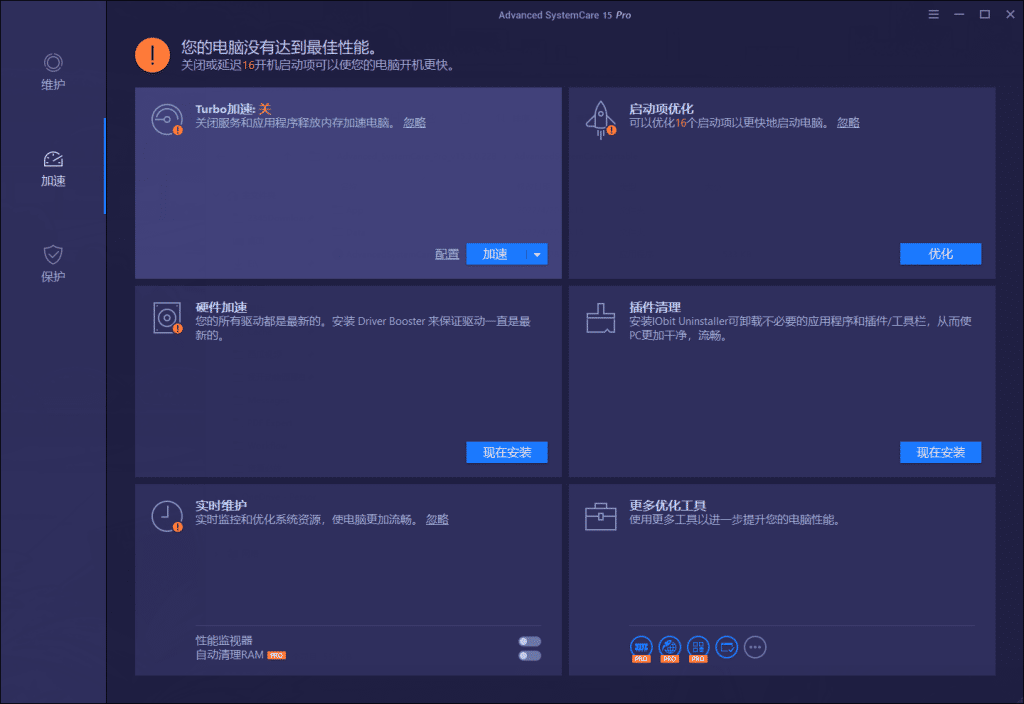Minimize the Advanced SystemCare window
1024x704 pixels.
point(959,14)
